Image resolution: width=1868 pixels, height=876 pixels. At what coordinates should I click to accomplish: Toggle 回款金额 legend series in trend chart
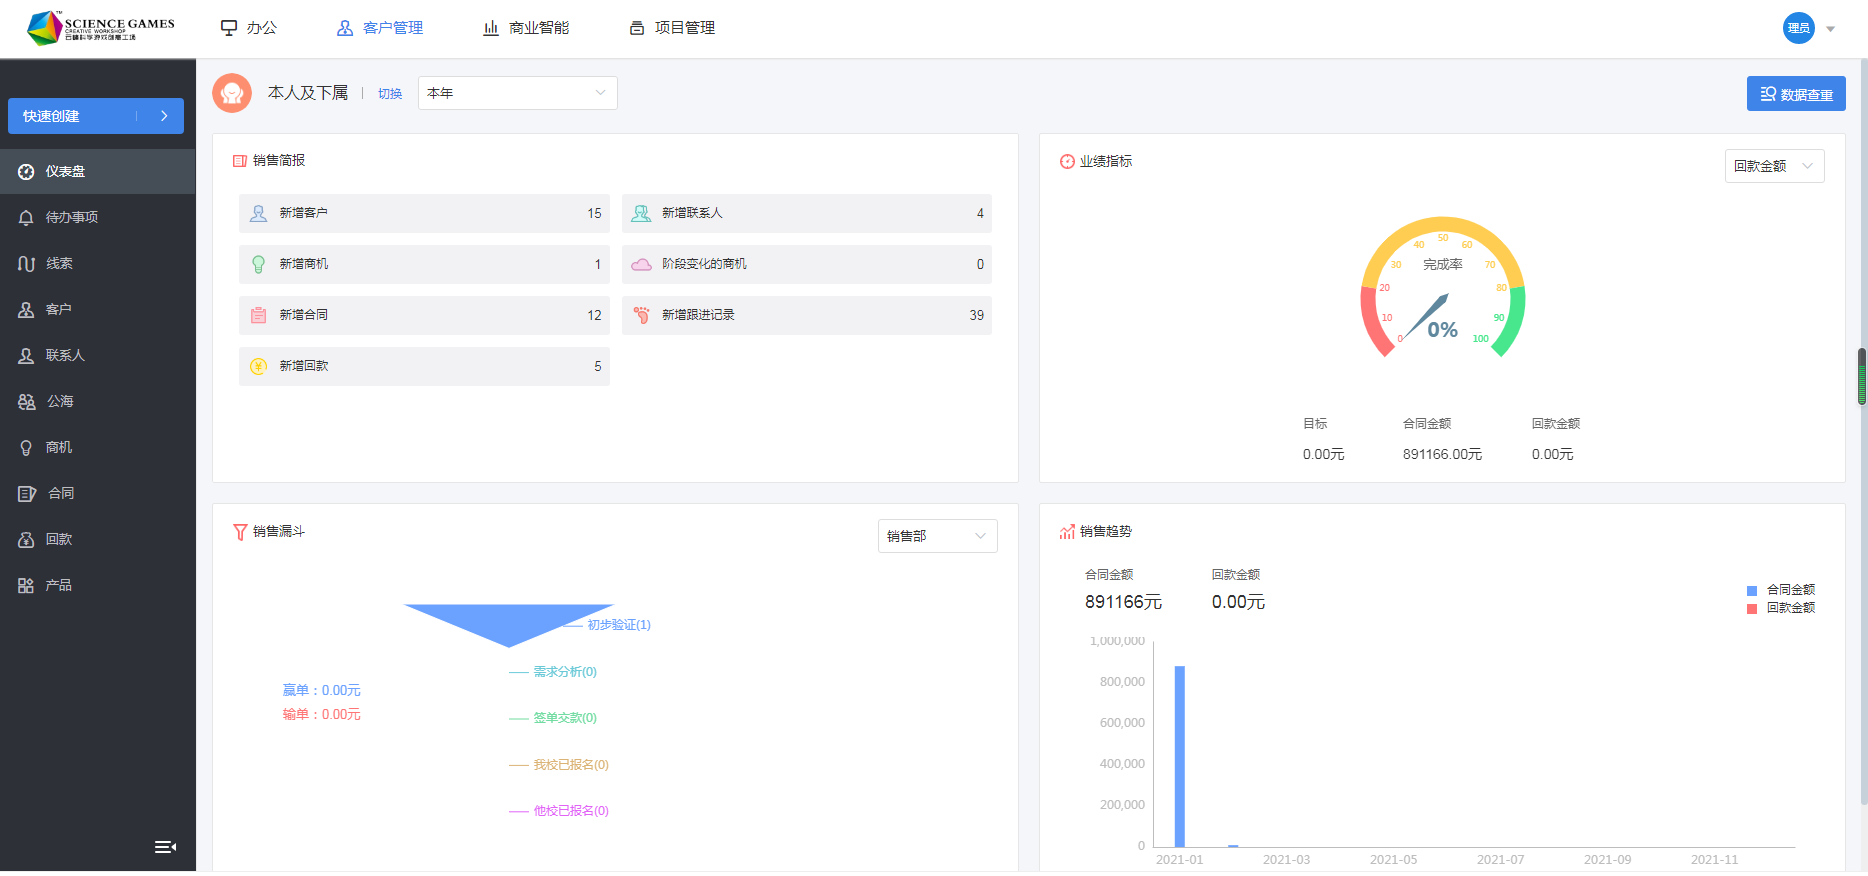(1780, 608)
